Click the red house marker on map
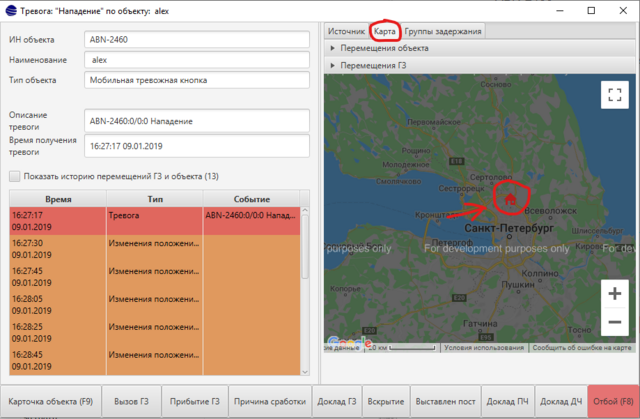Image resolution: width=640 pixels, height=419 pixels. tap(510, 198)
